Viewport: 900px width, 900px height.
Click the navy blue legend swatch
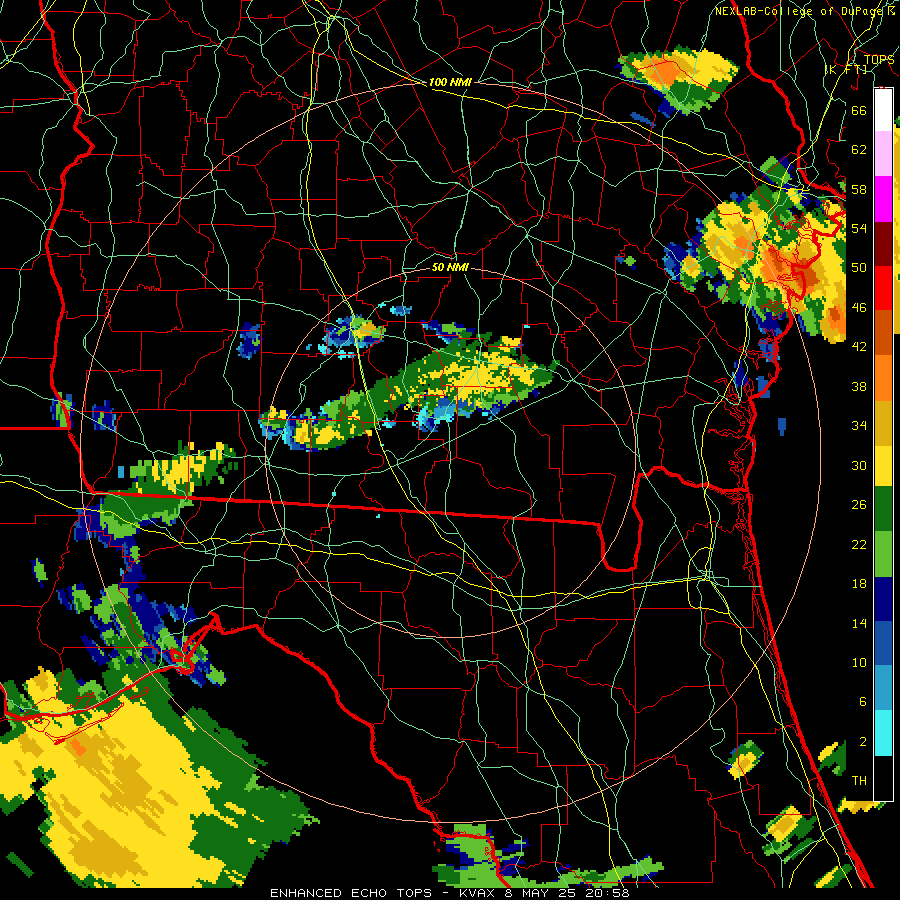pyautogui.click(x=883, y=599)
